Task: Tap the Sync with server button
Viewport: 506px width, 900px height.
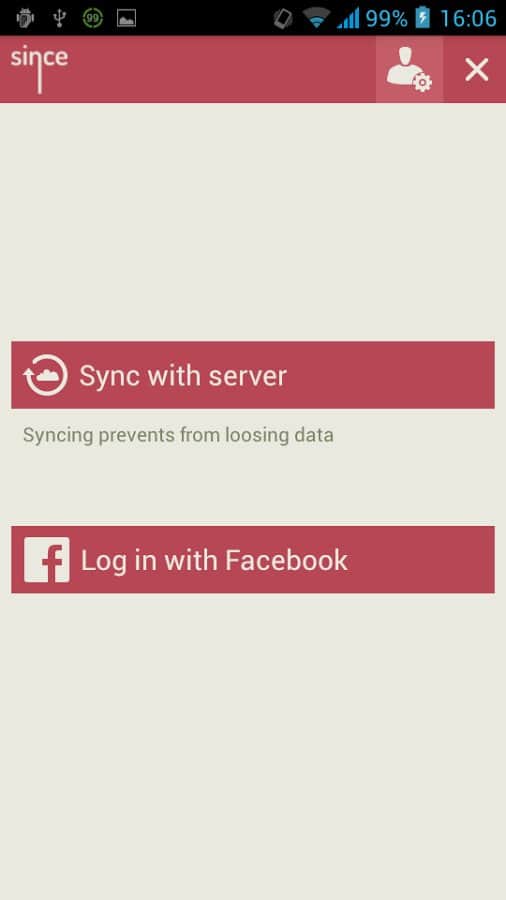Action: [x=253, y=375]
